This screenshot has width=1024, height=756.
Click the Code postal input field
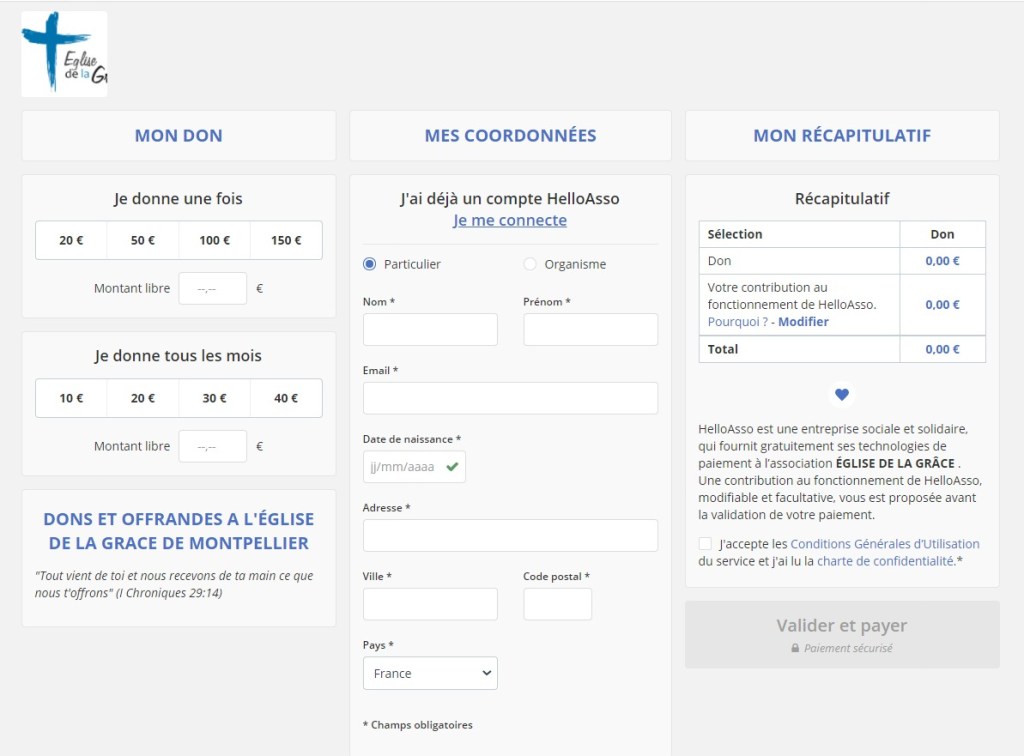point(557,604)
